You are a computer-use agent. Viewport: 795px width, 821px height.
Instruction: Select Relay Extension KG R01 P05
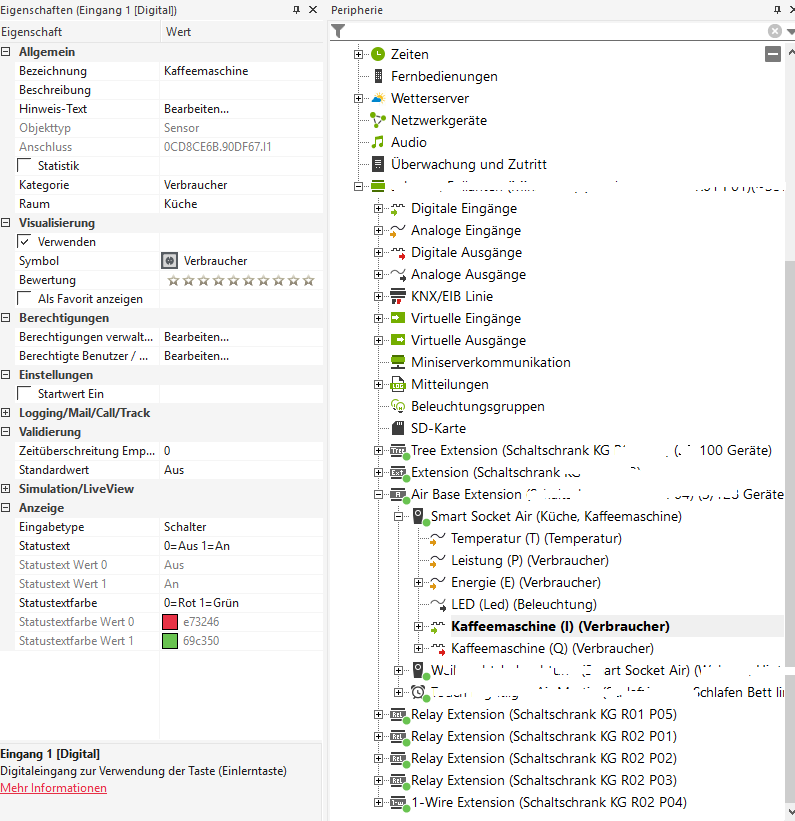tap(544, 715)
